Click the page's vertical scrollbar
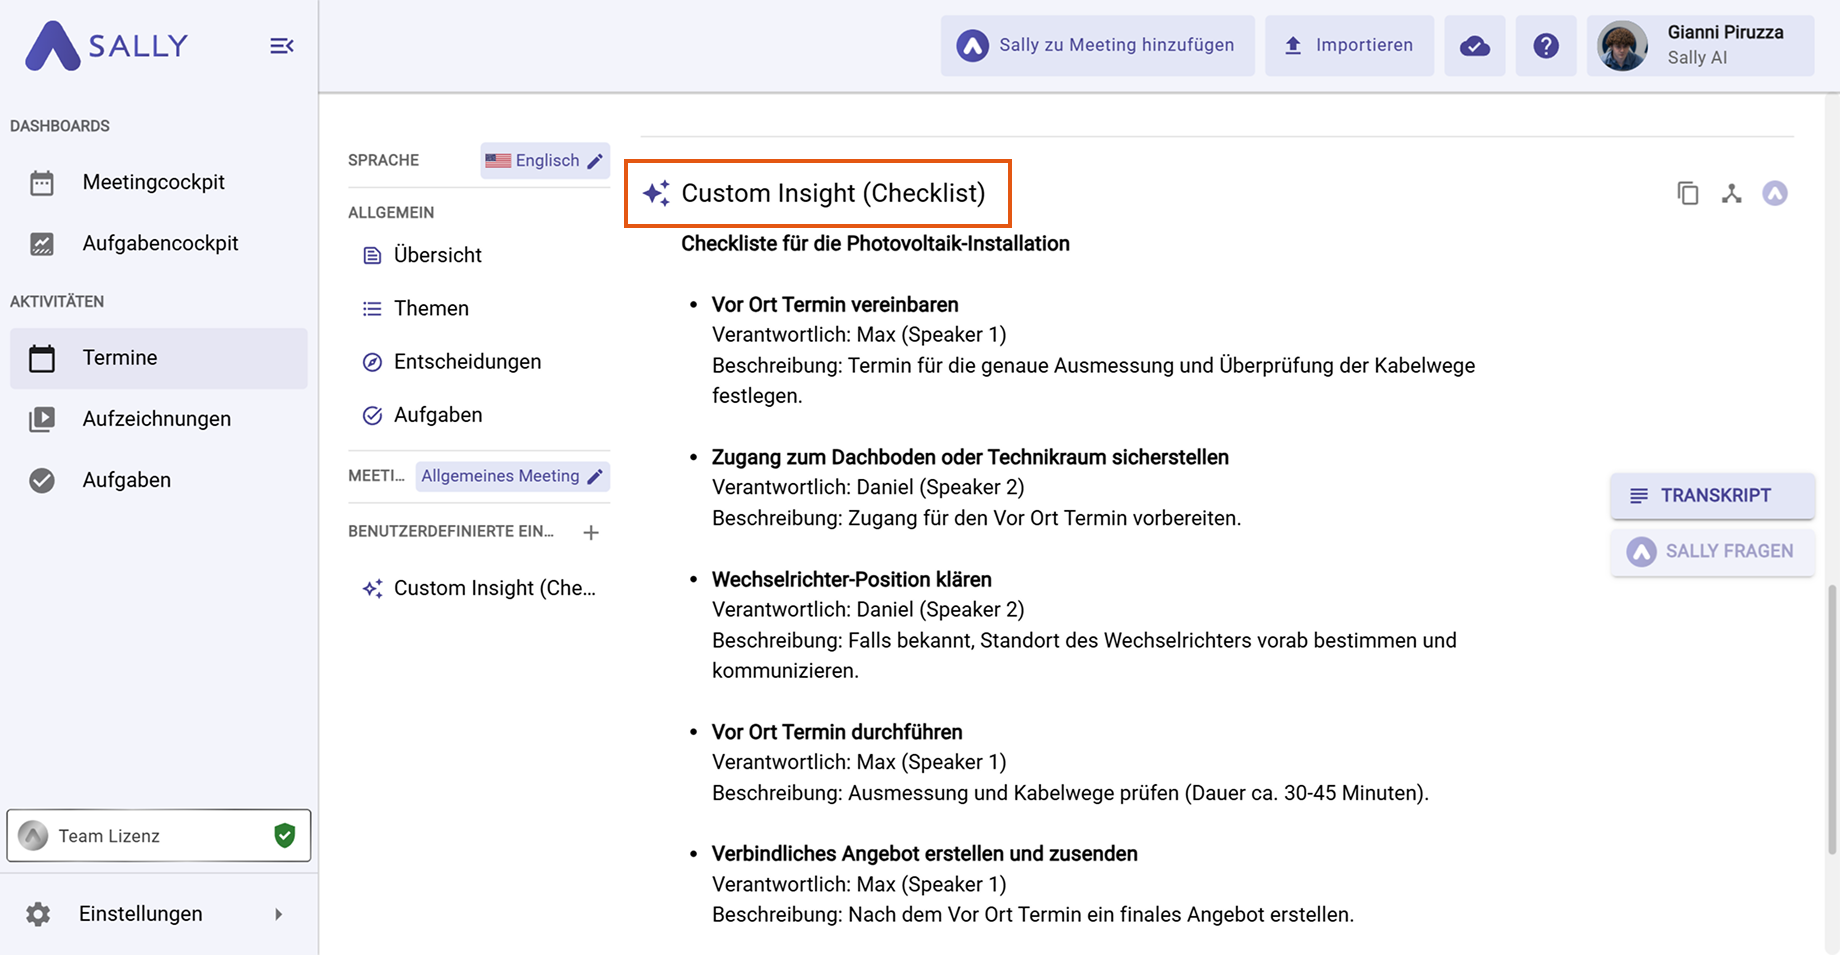 [x=1832, y=720]
